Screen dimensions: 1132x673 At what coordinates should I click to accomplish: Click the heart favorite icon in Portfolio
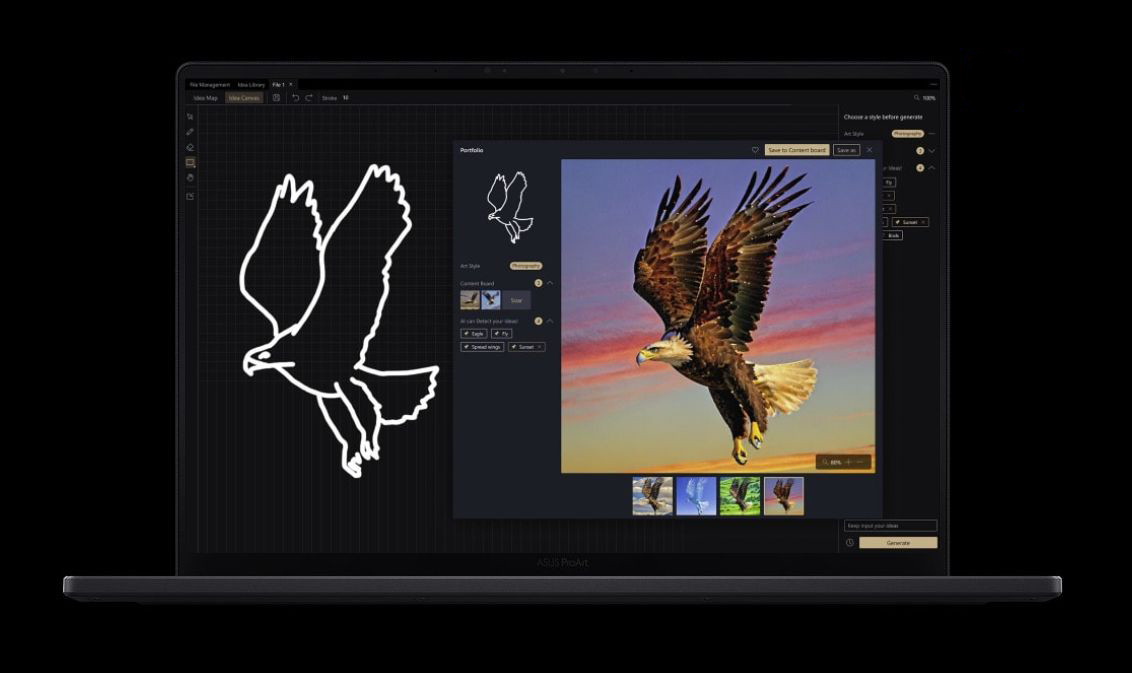pos(755,150)
